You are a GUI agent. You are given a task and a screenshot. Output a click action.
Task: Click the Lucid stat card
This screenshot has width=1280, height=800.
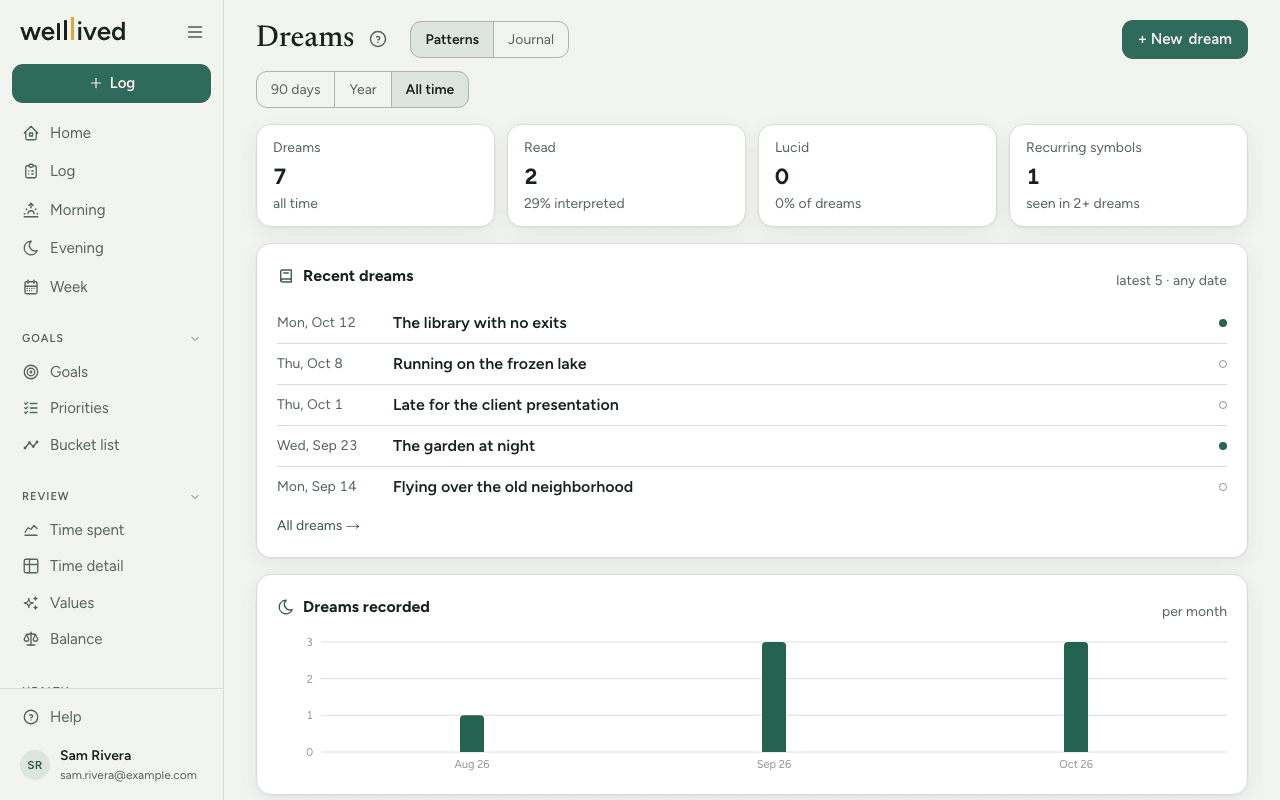tap(877, 175)
